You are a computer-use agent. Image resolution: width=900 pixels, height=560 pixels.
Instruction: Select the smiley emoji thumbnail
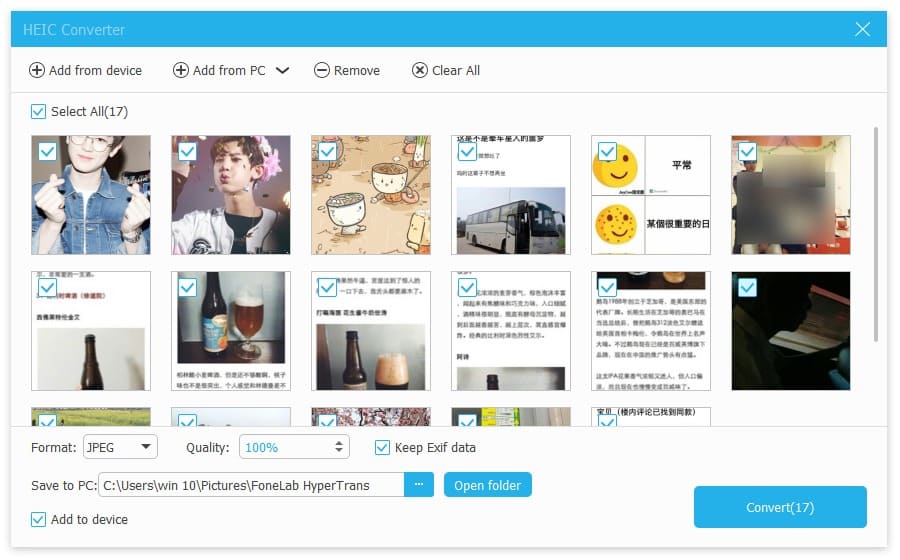(x=651, y=195)
